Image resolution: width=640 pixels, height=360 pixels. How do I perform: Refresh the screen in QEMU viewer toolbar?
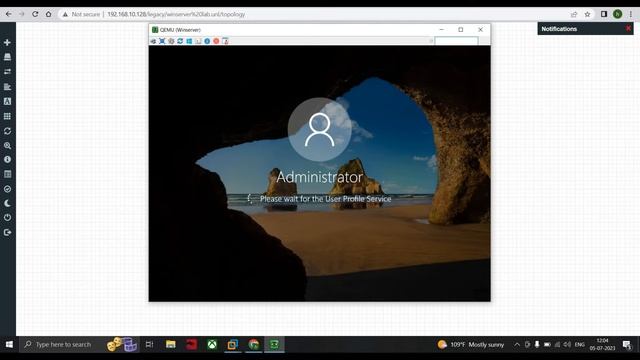coord(180,41)
